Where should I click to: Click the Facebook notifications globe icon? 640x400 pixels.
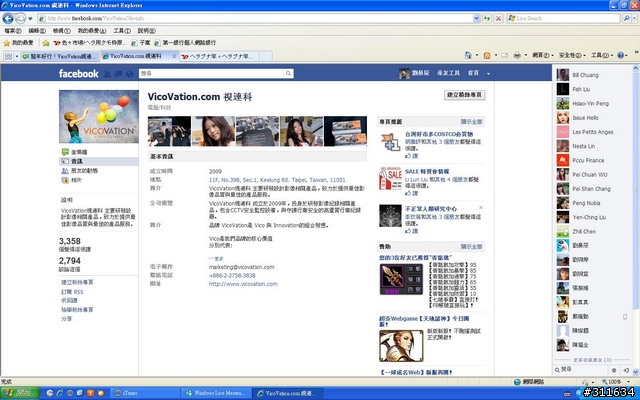pos(130,74)
